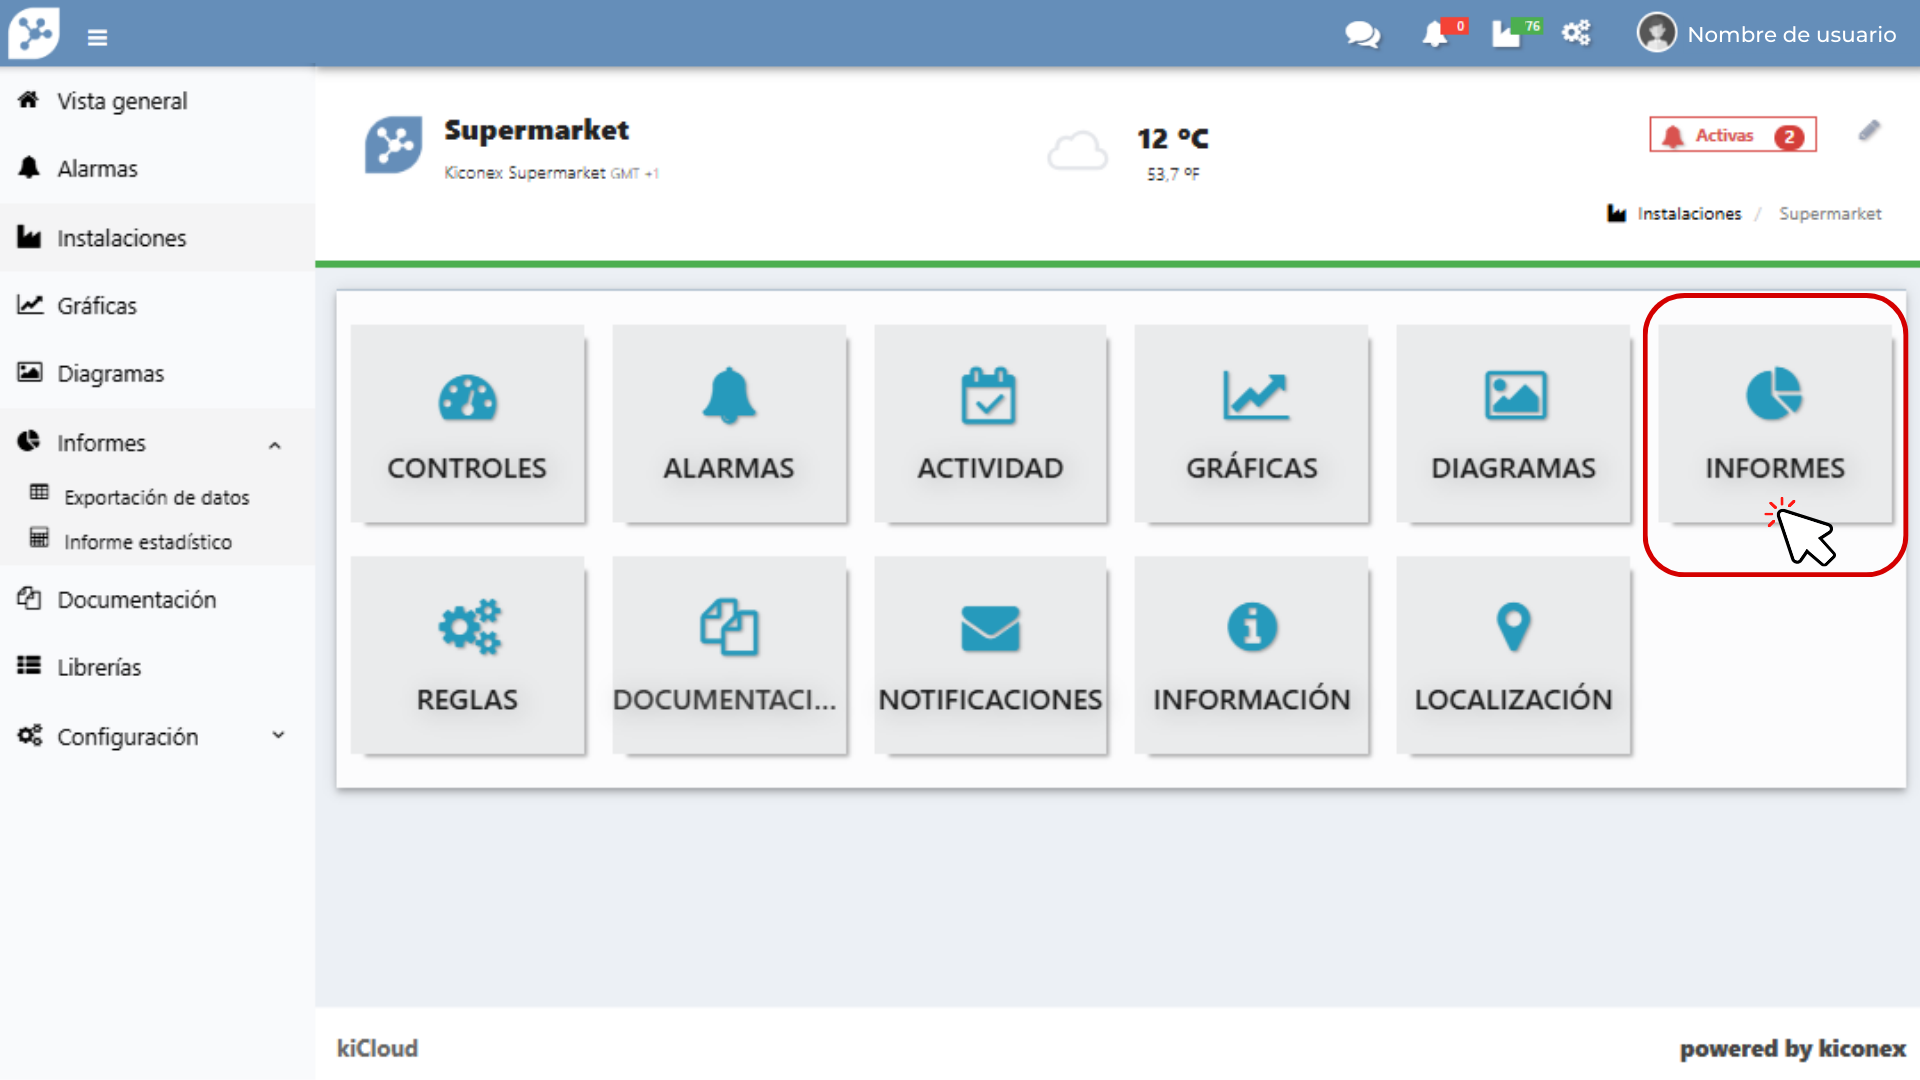Open the Alarmas bell tile
Image resolution: width=1920 pixels, height=1080 pixels.
pyautogui.click(x=729, y=423)
